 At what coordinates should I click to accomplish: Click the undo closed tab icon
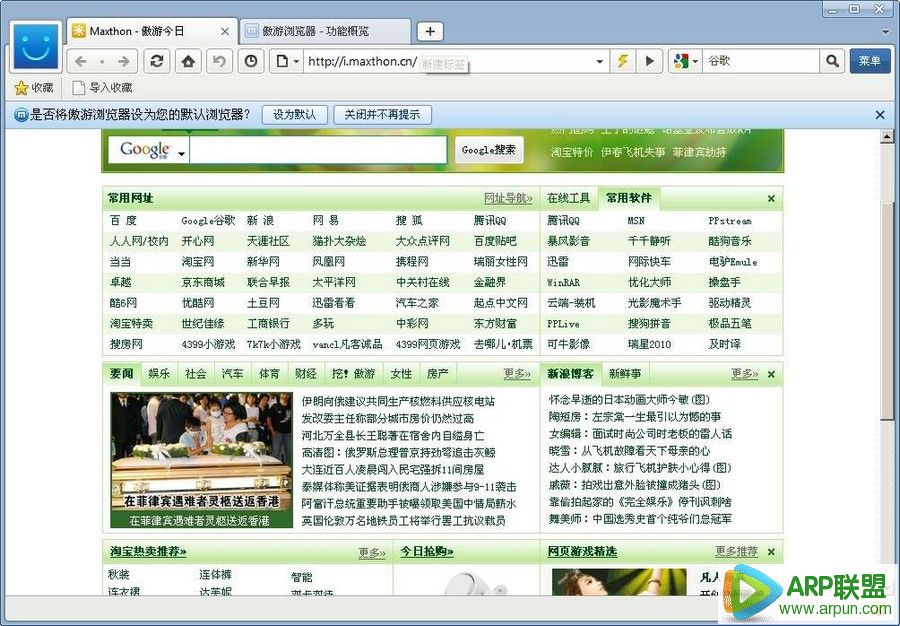tap(219, 61)
